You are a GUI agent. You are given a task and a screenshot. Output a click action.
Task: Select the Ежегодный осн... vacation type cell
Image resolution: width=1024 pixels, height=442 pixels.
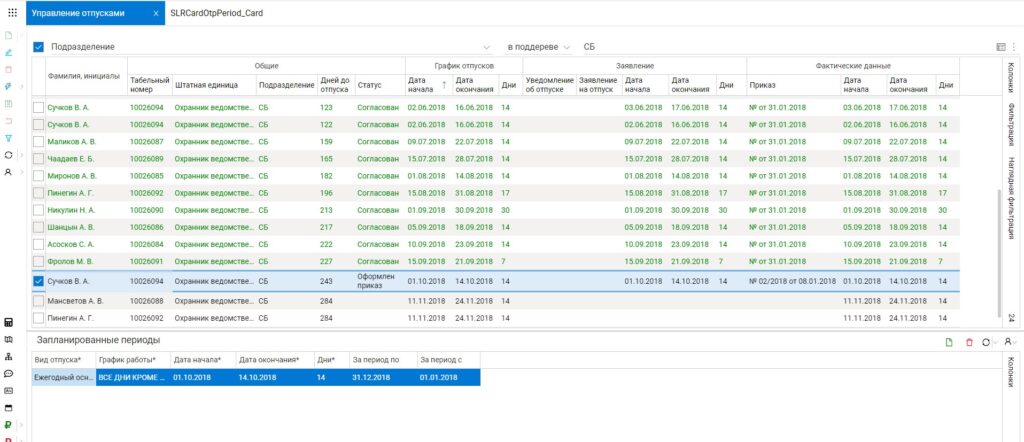click(63, 377)
